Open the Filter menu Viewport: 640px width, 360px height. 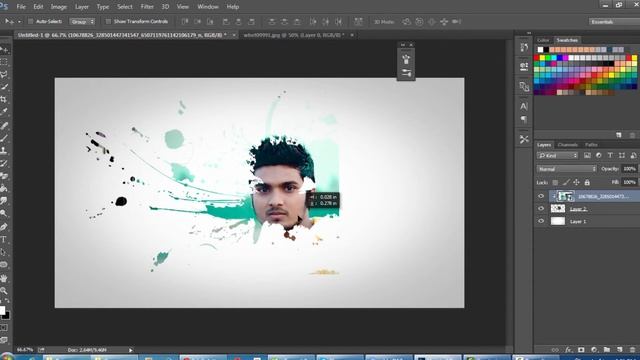(x=147, y=7)
